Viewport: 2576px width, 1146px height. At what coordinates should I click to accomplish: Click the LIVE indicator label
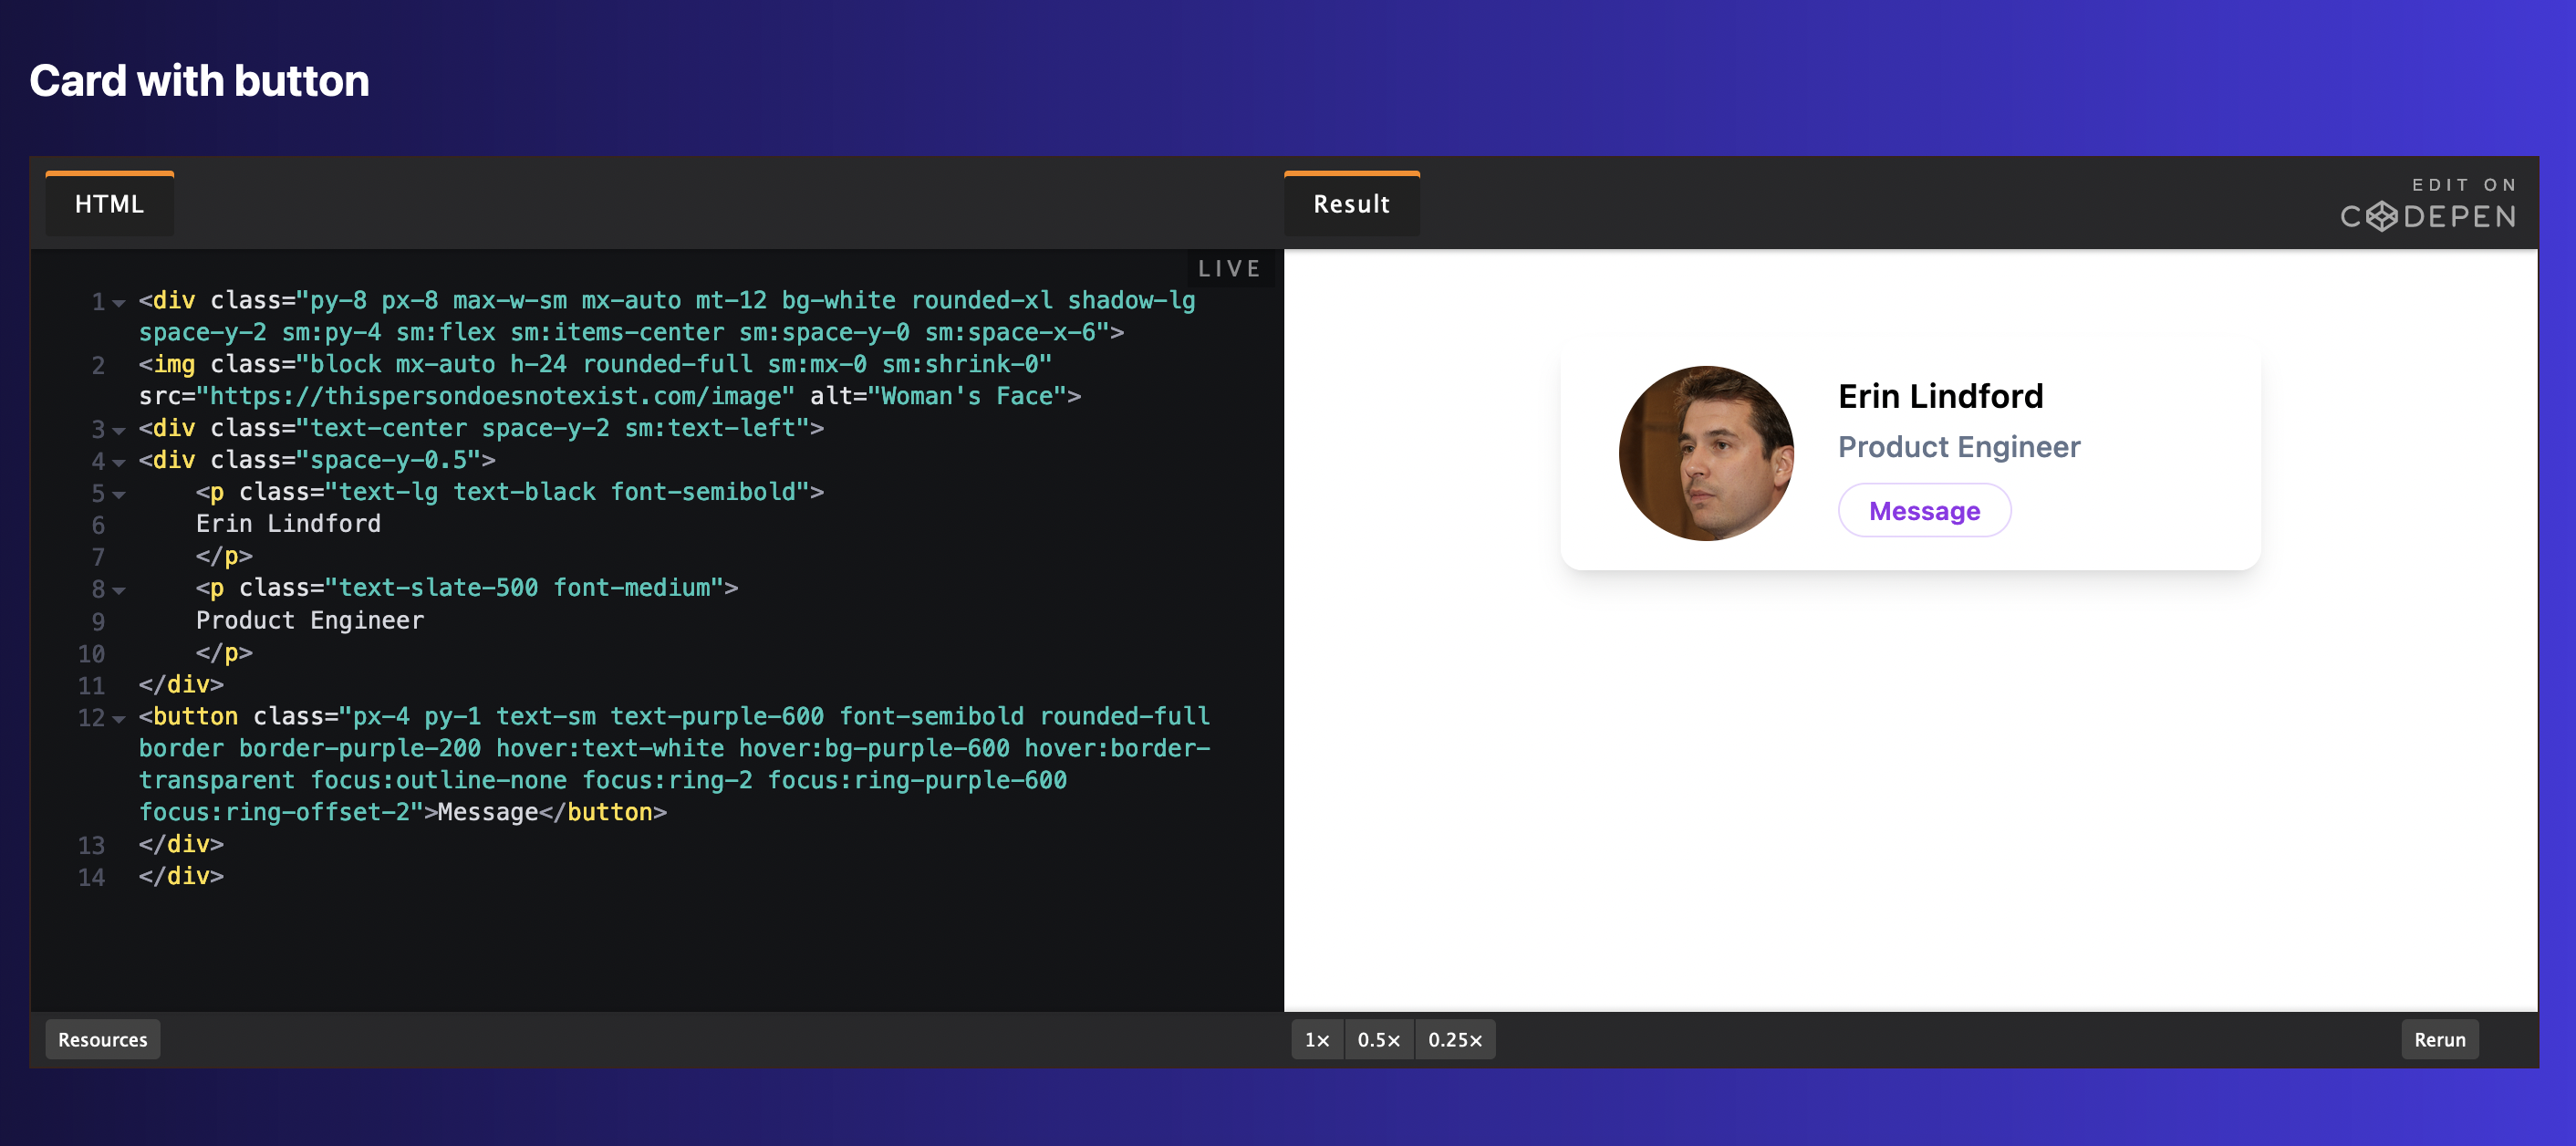pos(1229,268)
